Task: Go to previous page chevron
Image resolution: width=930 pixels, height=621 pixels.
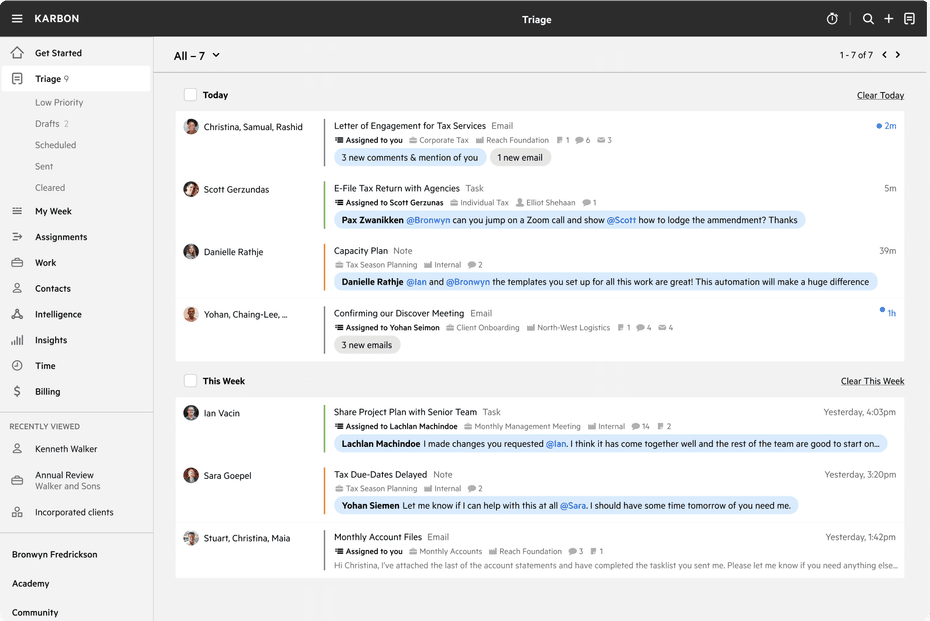Action: tap(884, 55)
